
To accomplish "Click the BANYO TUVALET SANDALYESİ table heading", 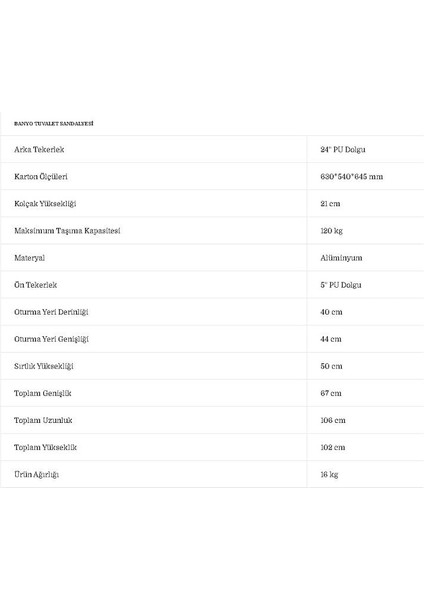I will (x=54, y=124).
